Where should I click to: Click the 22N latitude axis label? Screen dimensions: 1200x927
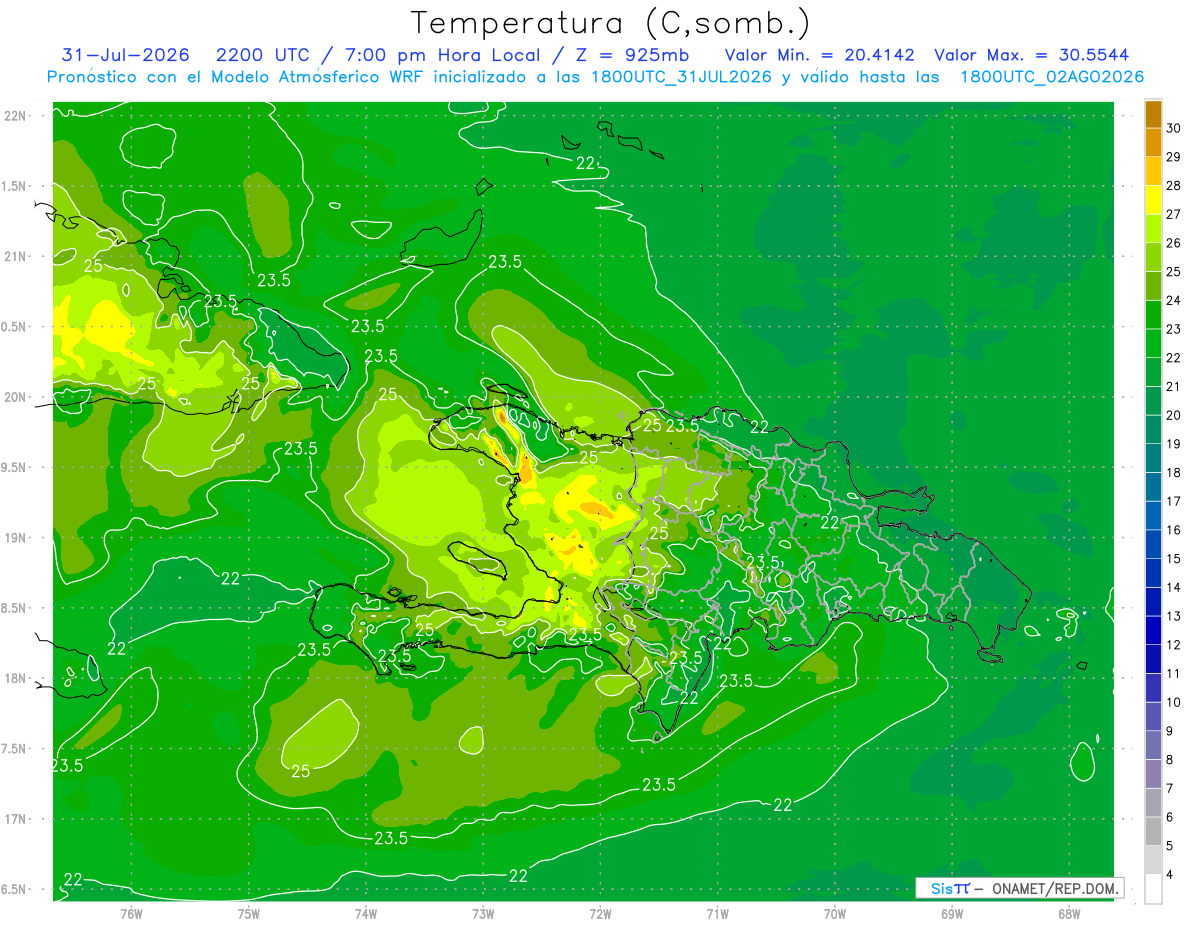pos(15,116)
